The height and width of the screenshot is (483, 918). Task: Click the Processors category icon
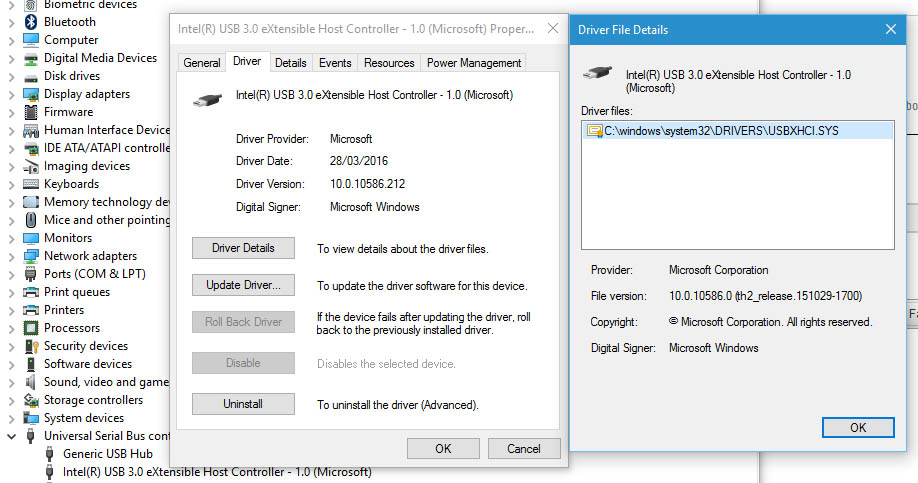pos(30,328)
